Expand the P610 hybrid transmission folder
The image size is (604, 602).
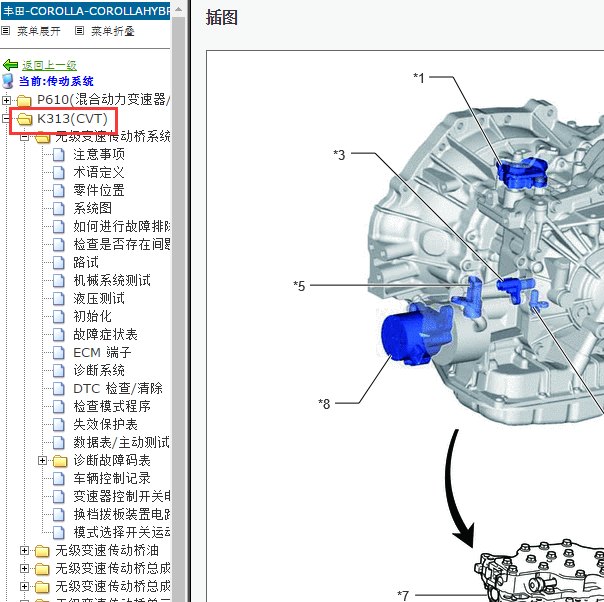click(6, 101)
